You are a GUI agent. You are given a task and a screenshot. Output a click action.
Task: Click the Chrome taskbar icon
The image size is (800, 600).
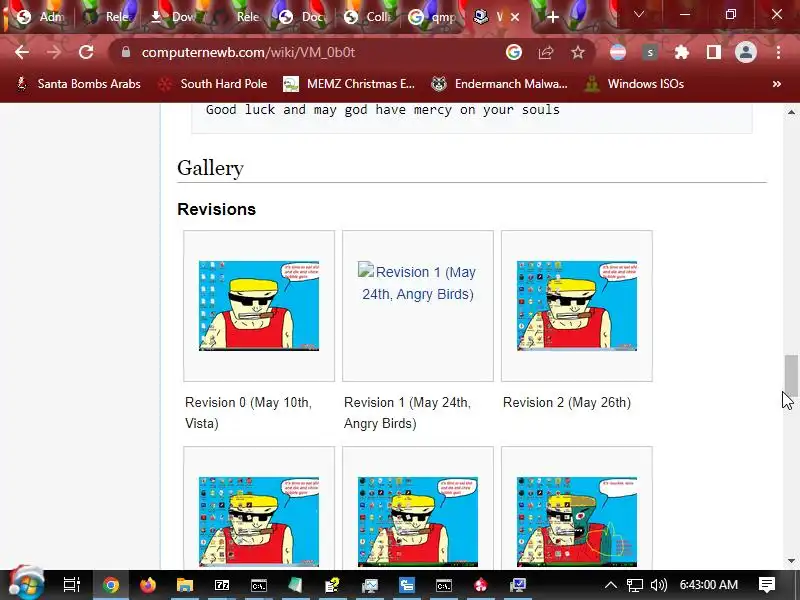(x=111, y=585)
